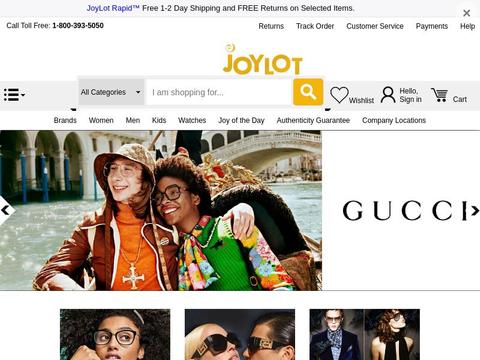The height and width of the screenshot is (360, 480).
Task: Open Joy of the Day
Action: [x=241, y=120]
